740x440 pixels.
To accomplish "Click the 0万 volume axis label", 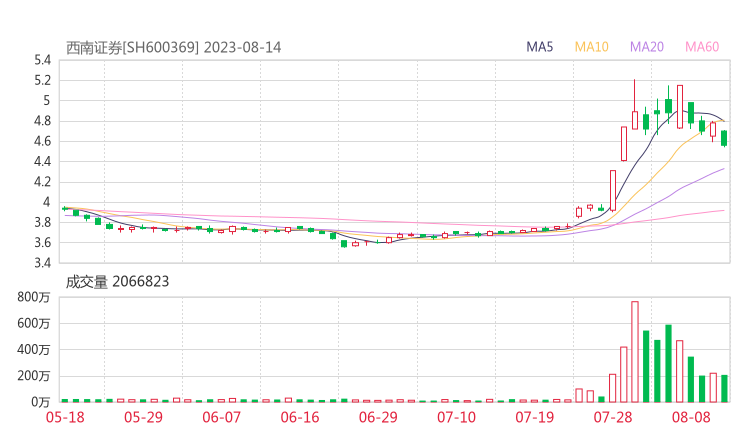I will (x=41, y=402).
